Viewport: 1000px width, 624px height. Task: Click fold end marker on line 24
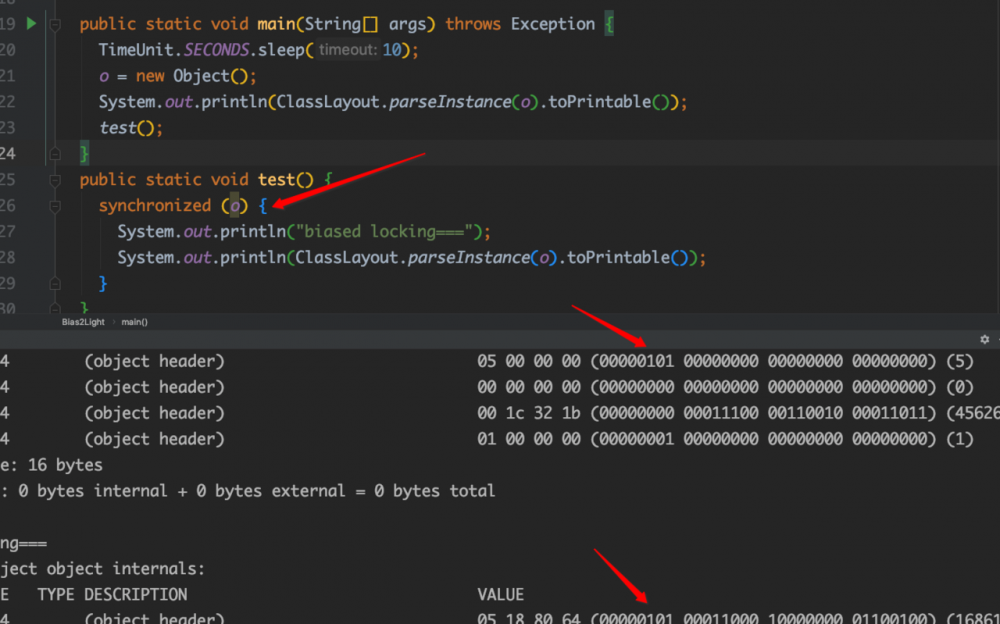(x=56, y=154)
